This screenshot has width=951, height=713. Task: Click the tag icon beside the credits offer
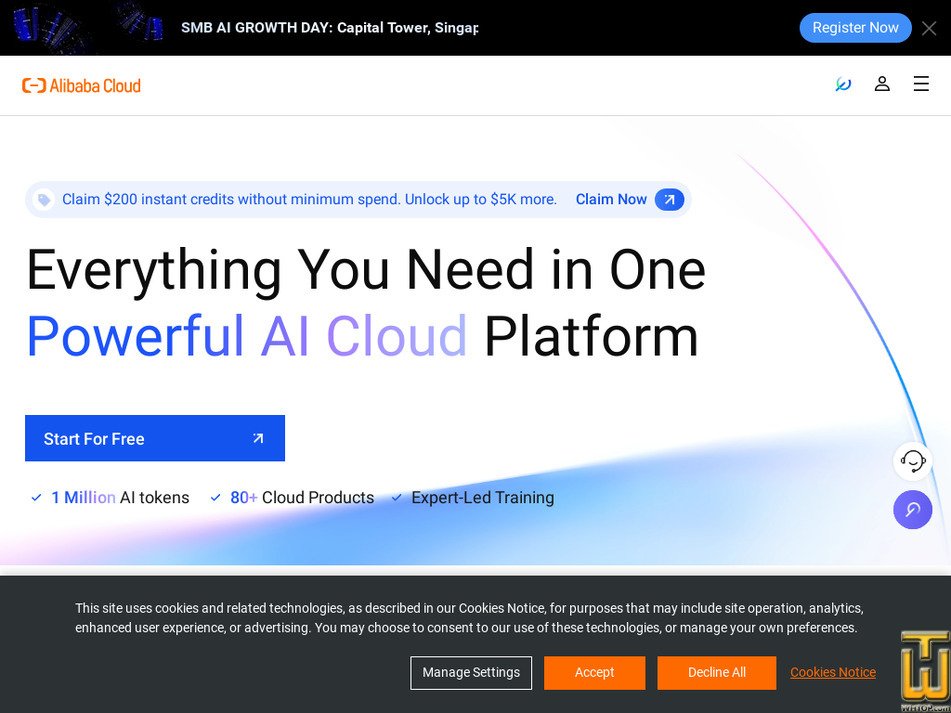pyautogui.click(x=43, y=199)
